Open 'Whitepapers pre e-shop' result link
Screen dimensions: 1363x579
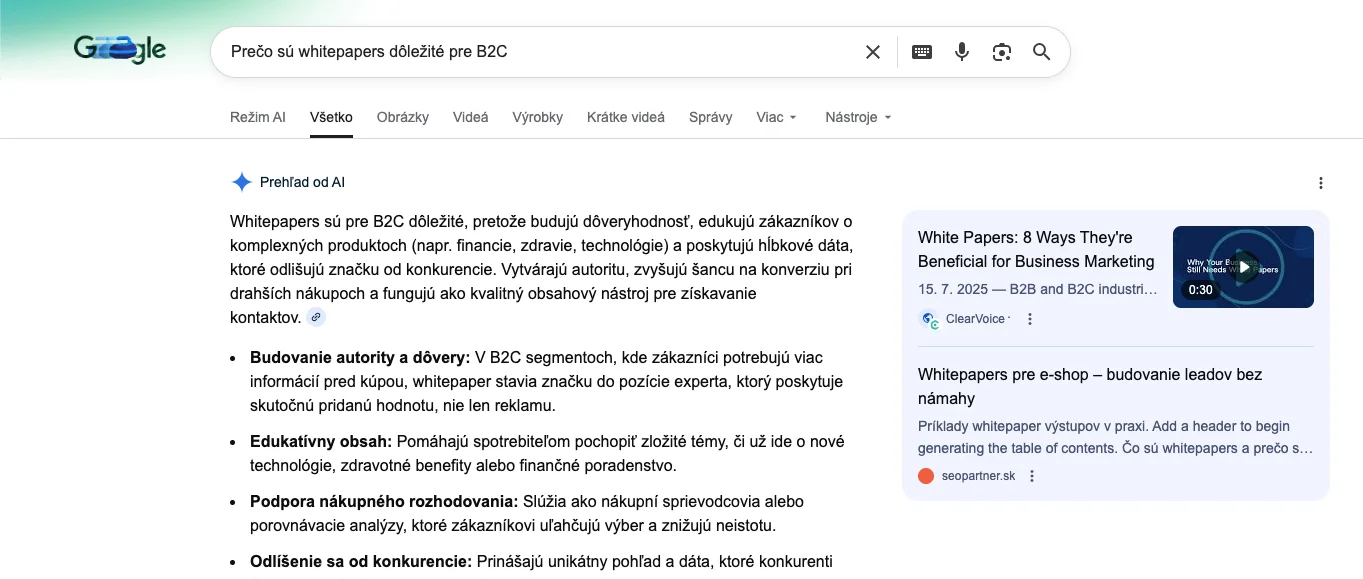(1090, 386)
